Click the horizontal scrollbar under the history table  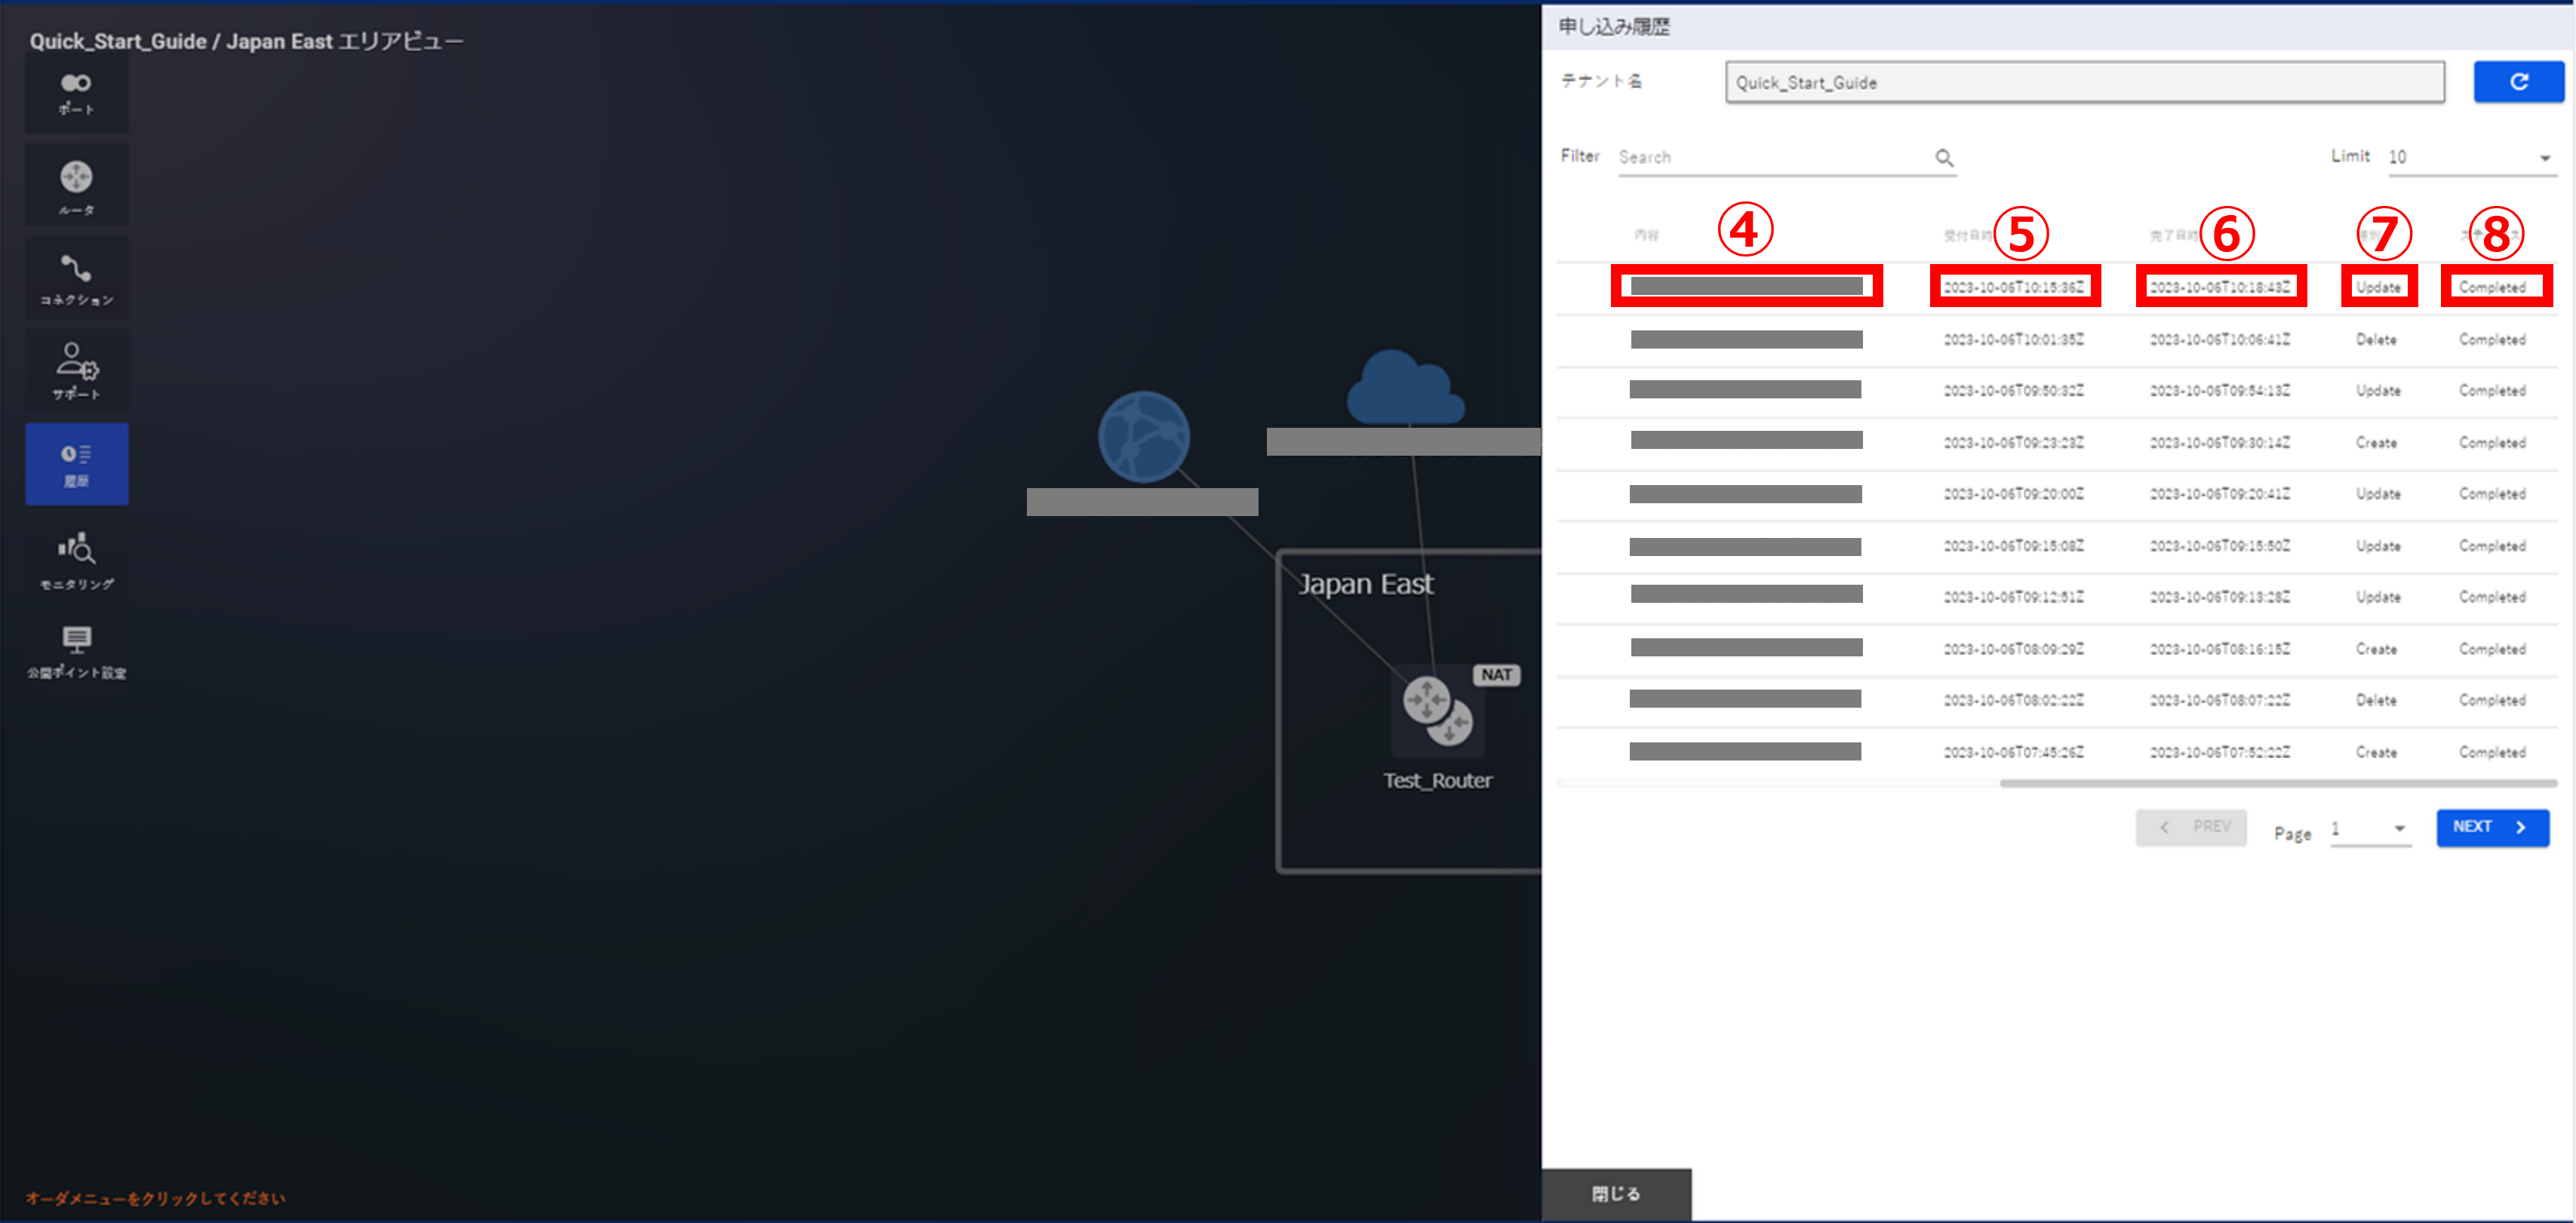point(2278,784)
